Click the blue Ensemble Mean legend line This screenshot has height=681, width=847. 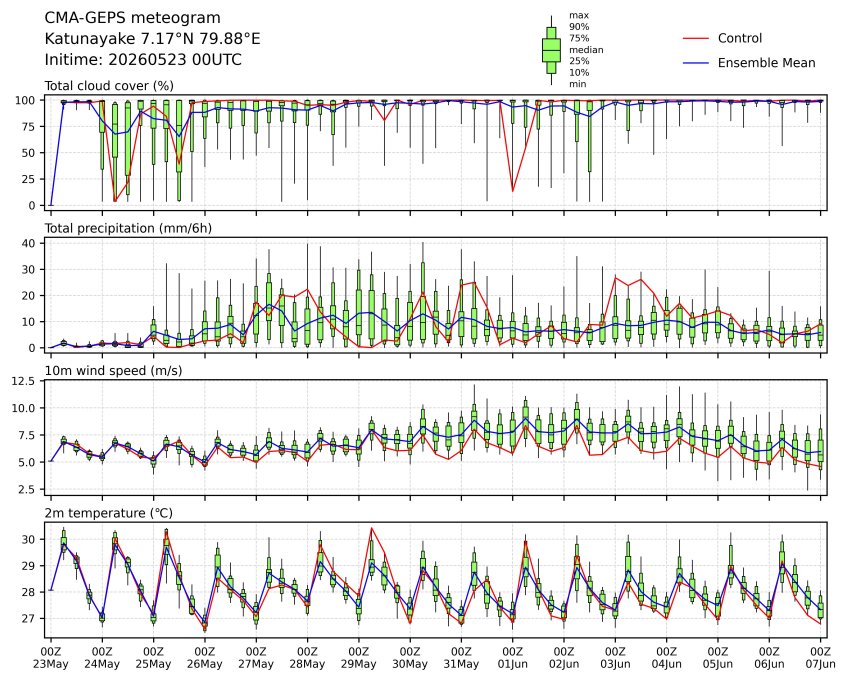[x=696, y=63]
